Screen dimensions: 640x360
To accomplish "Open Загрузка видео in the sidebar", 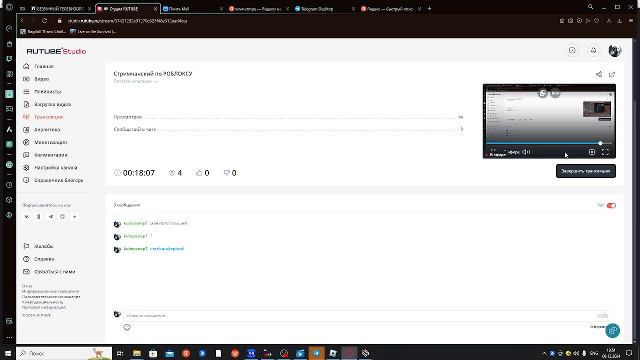I will click(53, 104).
